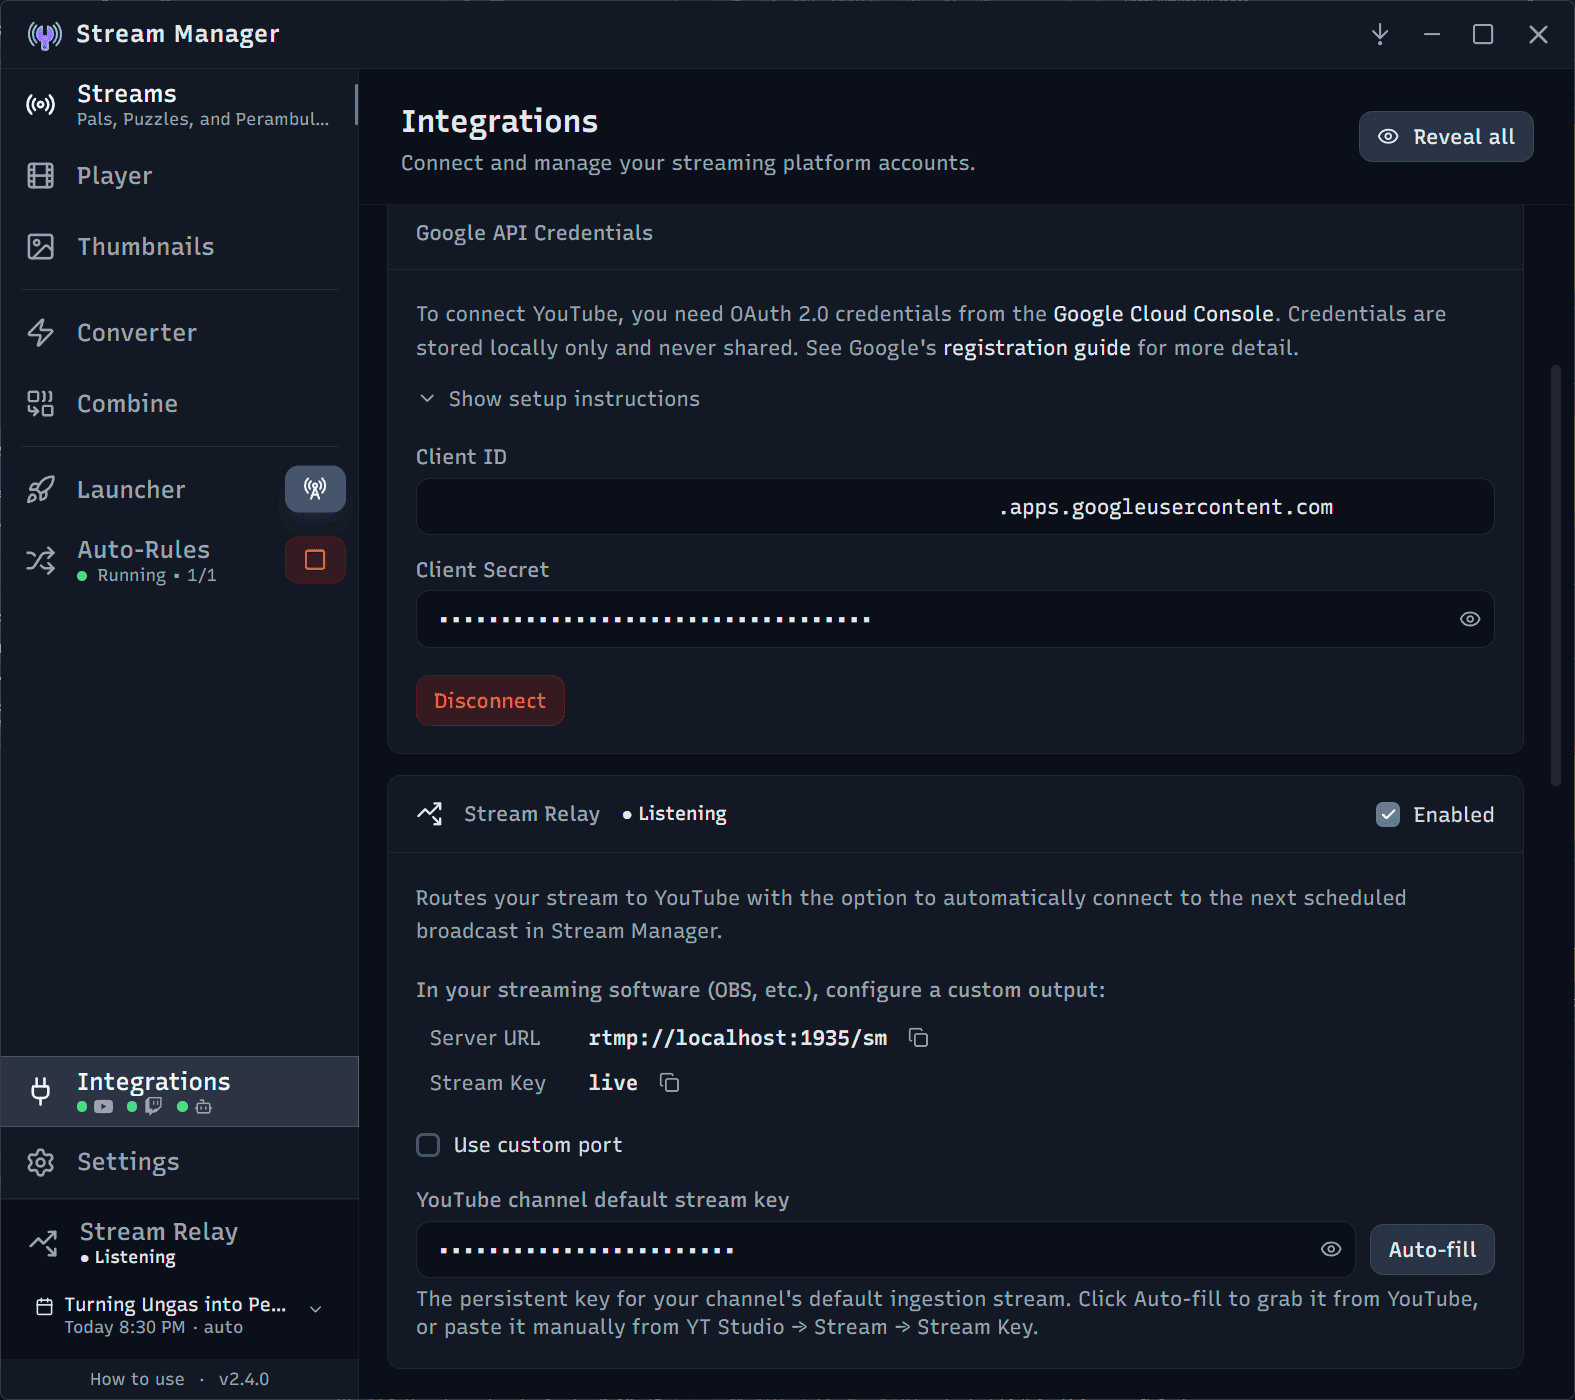Click the Converter lightning bolt icon
The width and height of the screenshot is (1575, 1400).
(41, 333)
